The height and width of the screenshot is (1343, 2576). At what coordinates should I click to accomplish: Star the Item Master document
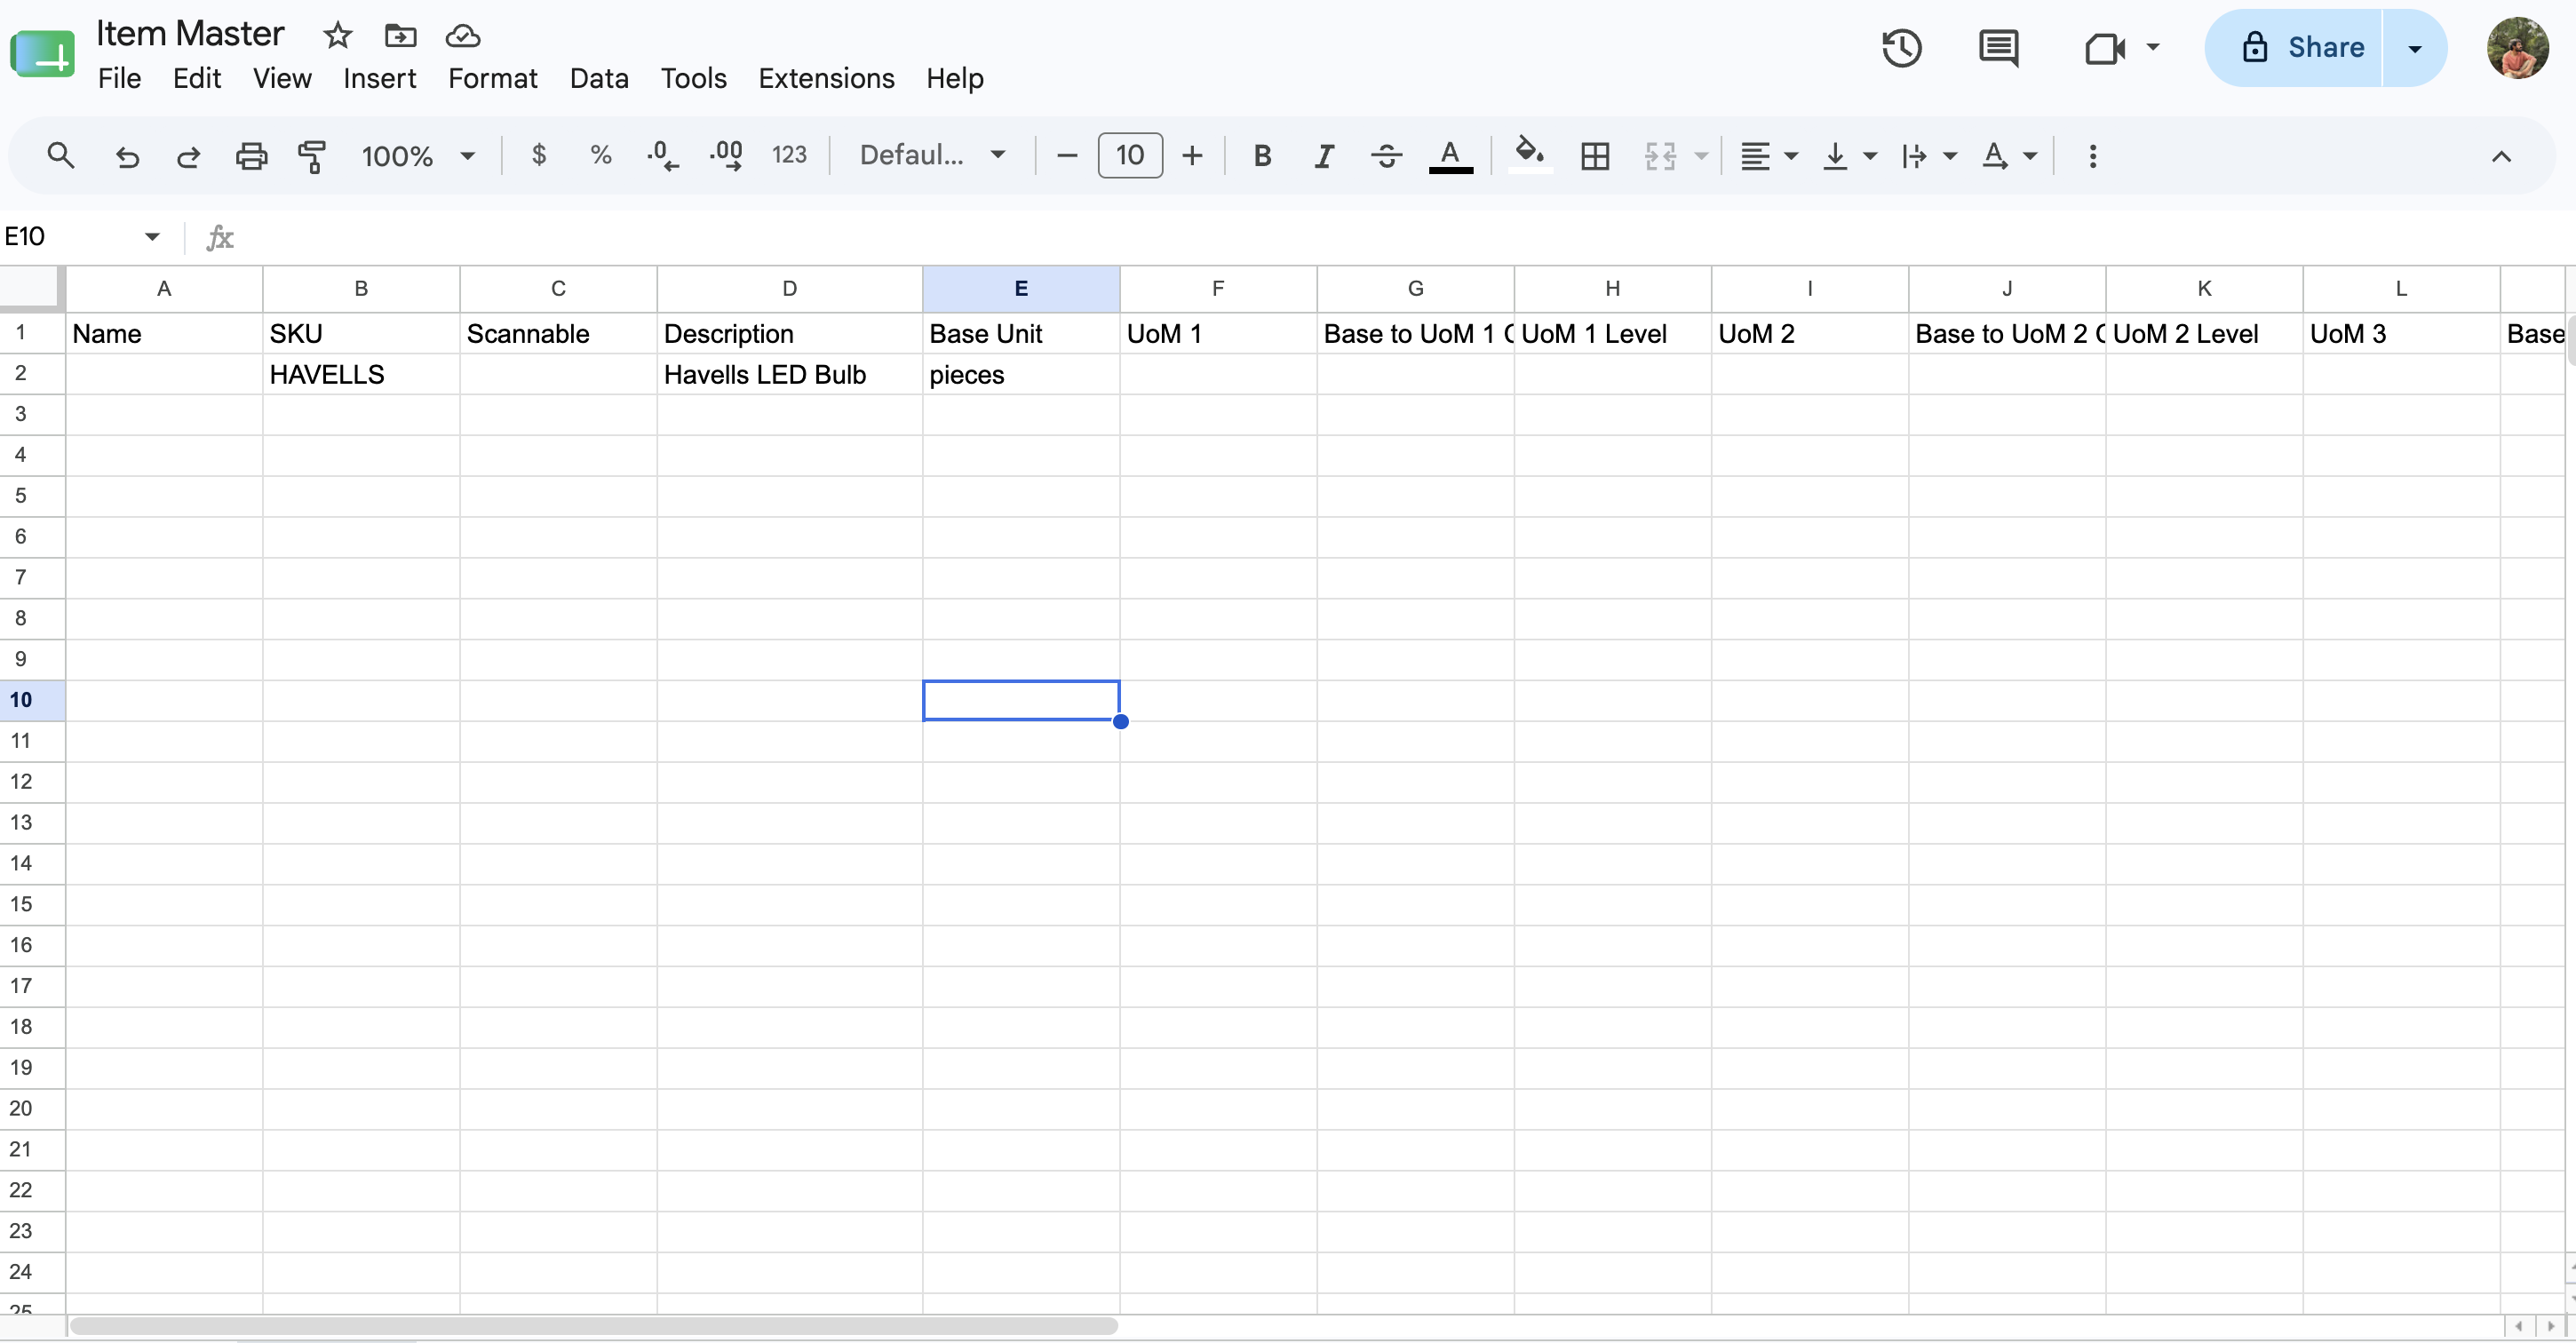tap(338, 36)
